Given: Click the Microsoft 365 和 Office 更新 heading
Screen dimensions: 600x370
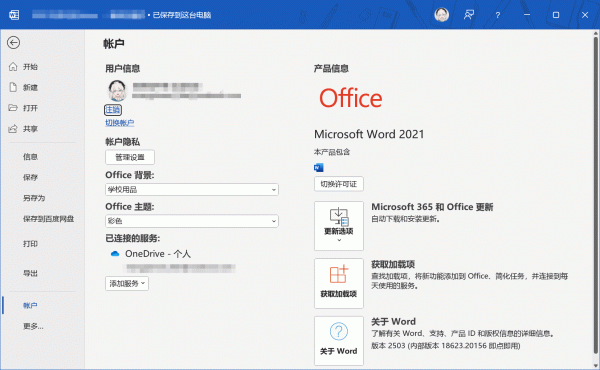Looking at the screenshot, I should [432, 207].
